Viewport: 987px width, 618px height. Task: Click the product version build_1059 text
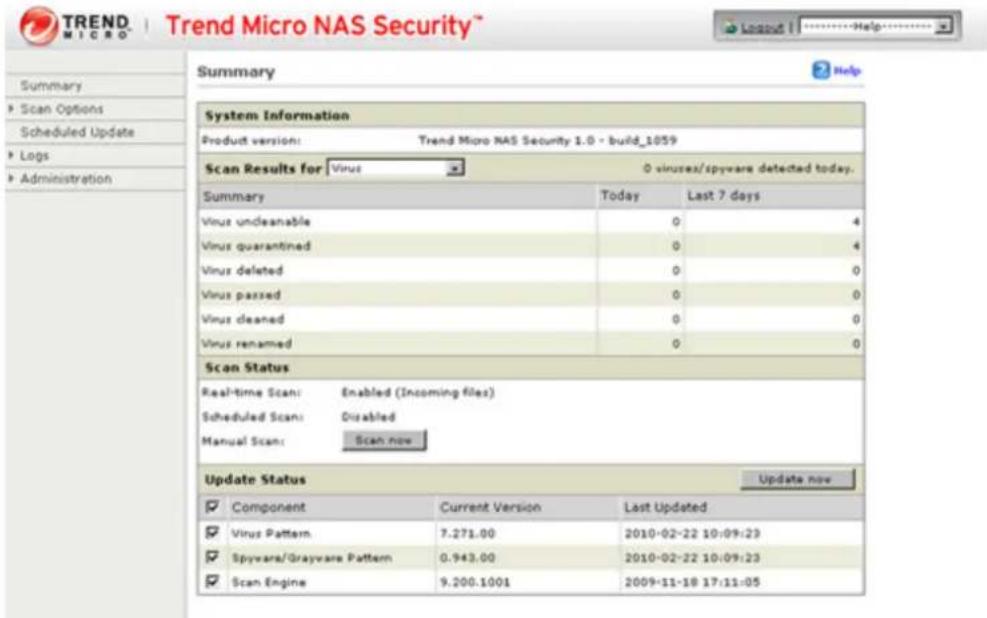coord(548,140)
